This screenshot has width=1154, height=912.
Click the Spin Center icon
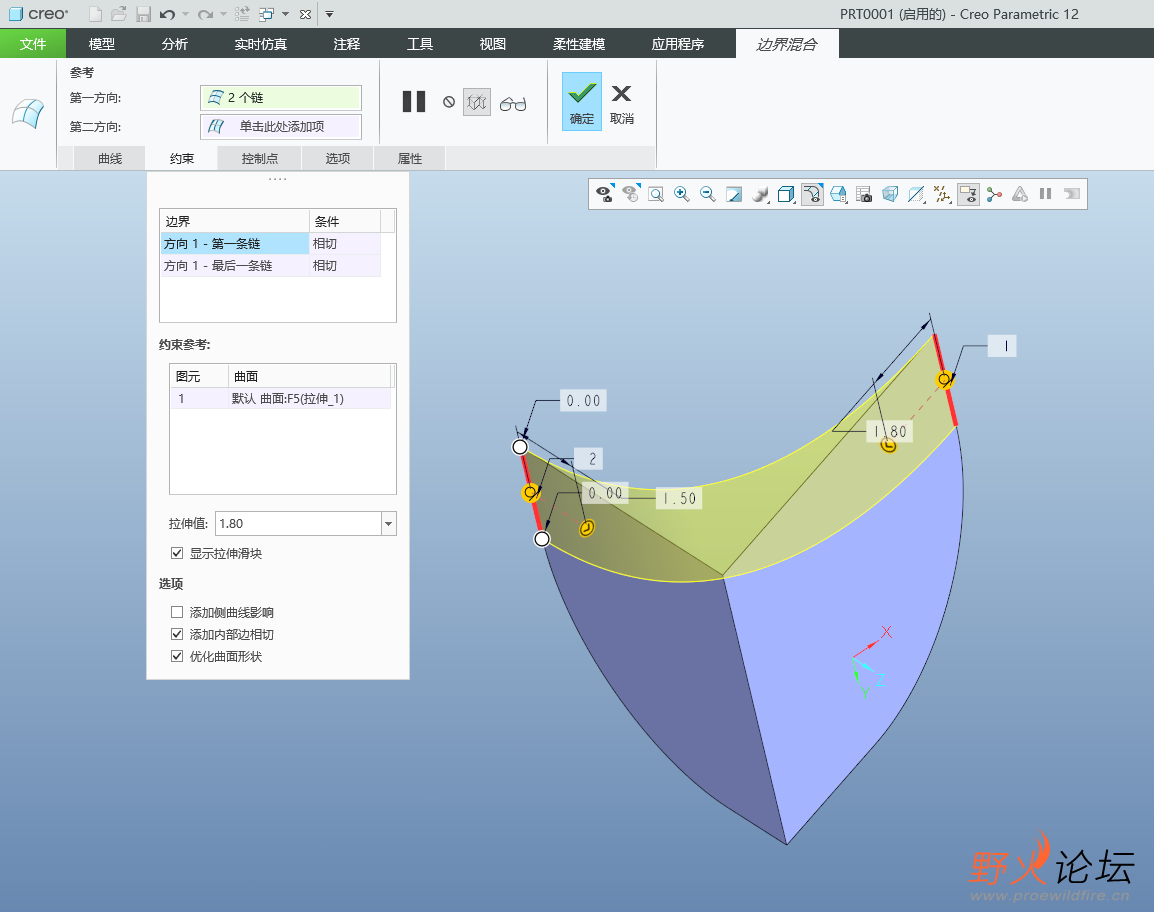994,194
